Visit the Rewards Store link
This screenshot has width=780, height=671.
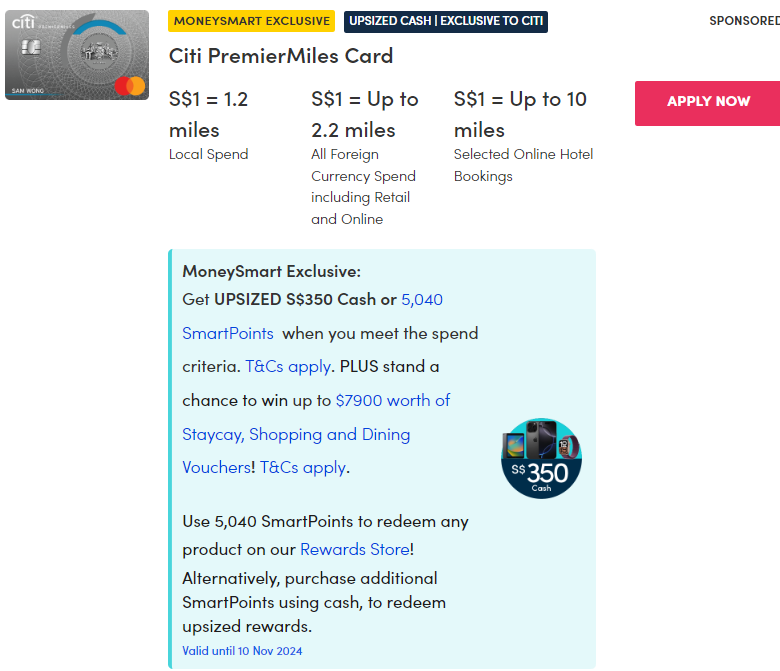click(x=354, y=549)
